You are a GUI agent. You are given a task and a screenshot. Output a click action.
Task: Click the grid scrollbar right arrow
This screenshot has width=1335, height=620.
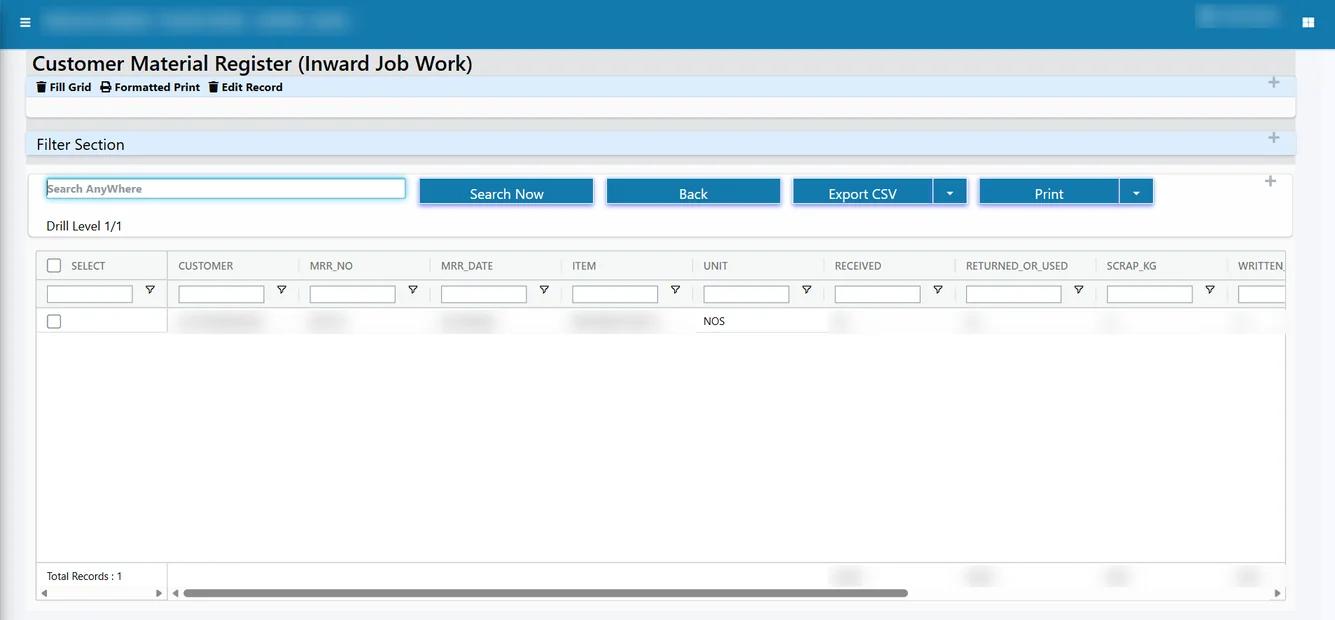1278,593
